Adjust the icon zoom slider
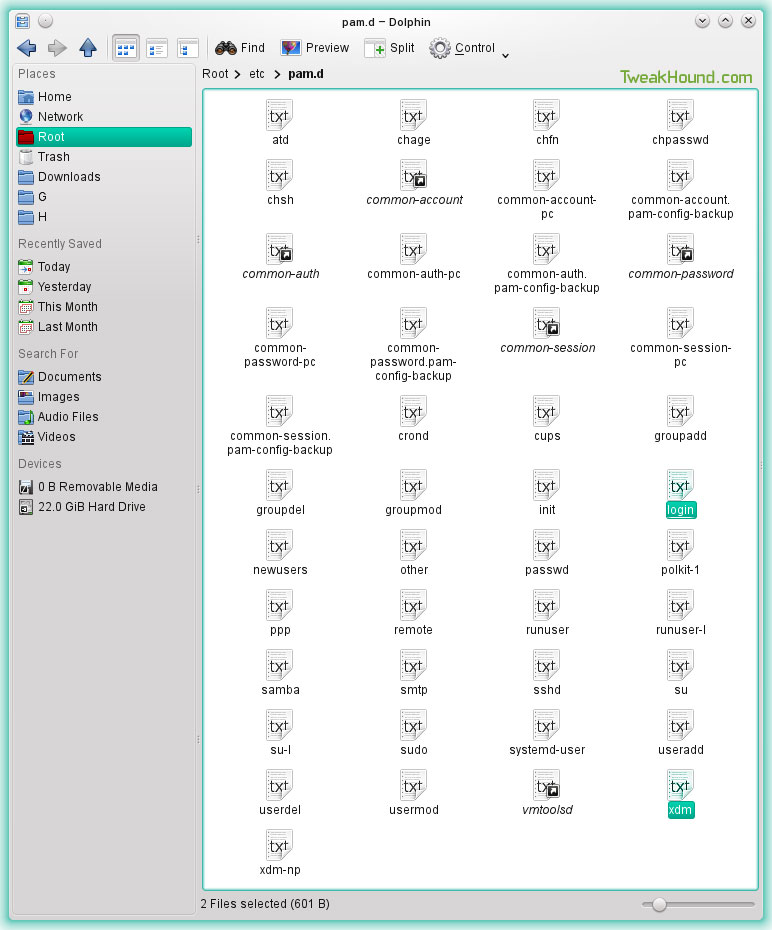The image size is (772, 930). coord(659,904)
